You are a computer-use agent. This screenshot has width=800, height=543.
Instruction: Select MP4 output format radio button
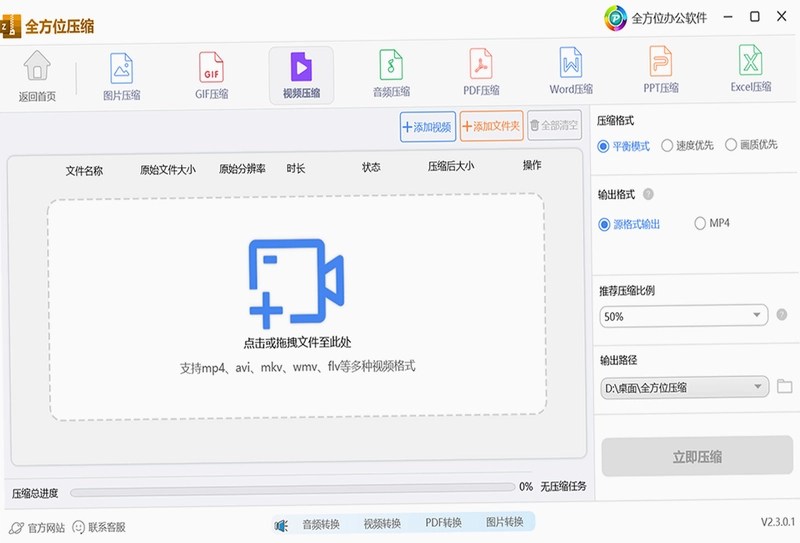700,223
